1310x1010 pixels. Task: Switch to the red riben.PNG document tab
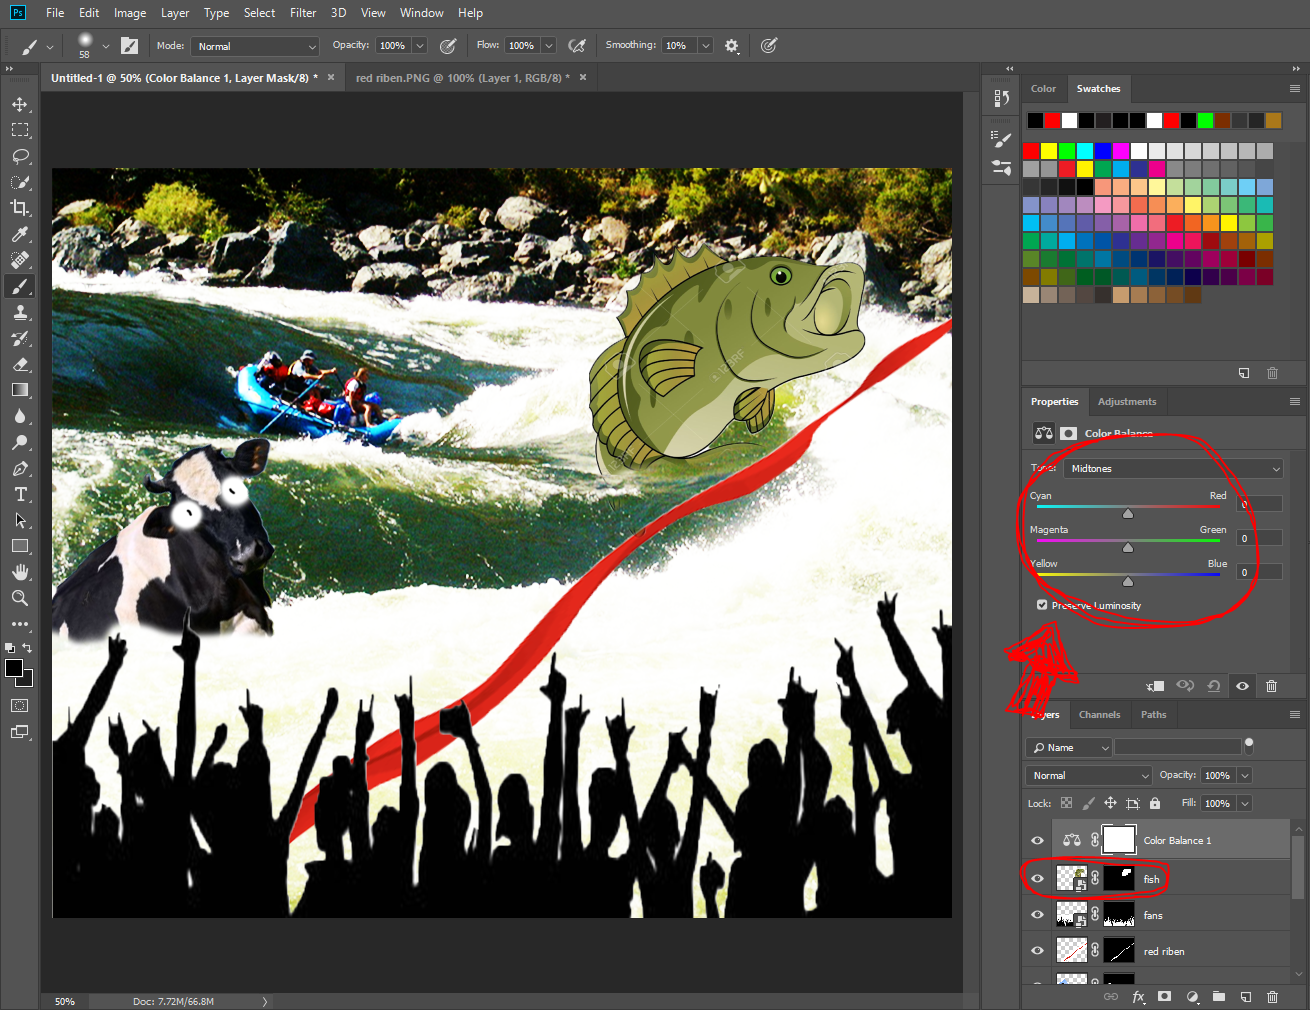(x=462, y=78)
